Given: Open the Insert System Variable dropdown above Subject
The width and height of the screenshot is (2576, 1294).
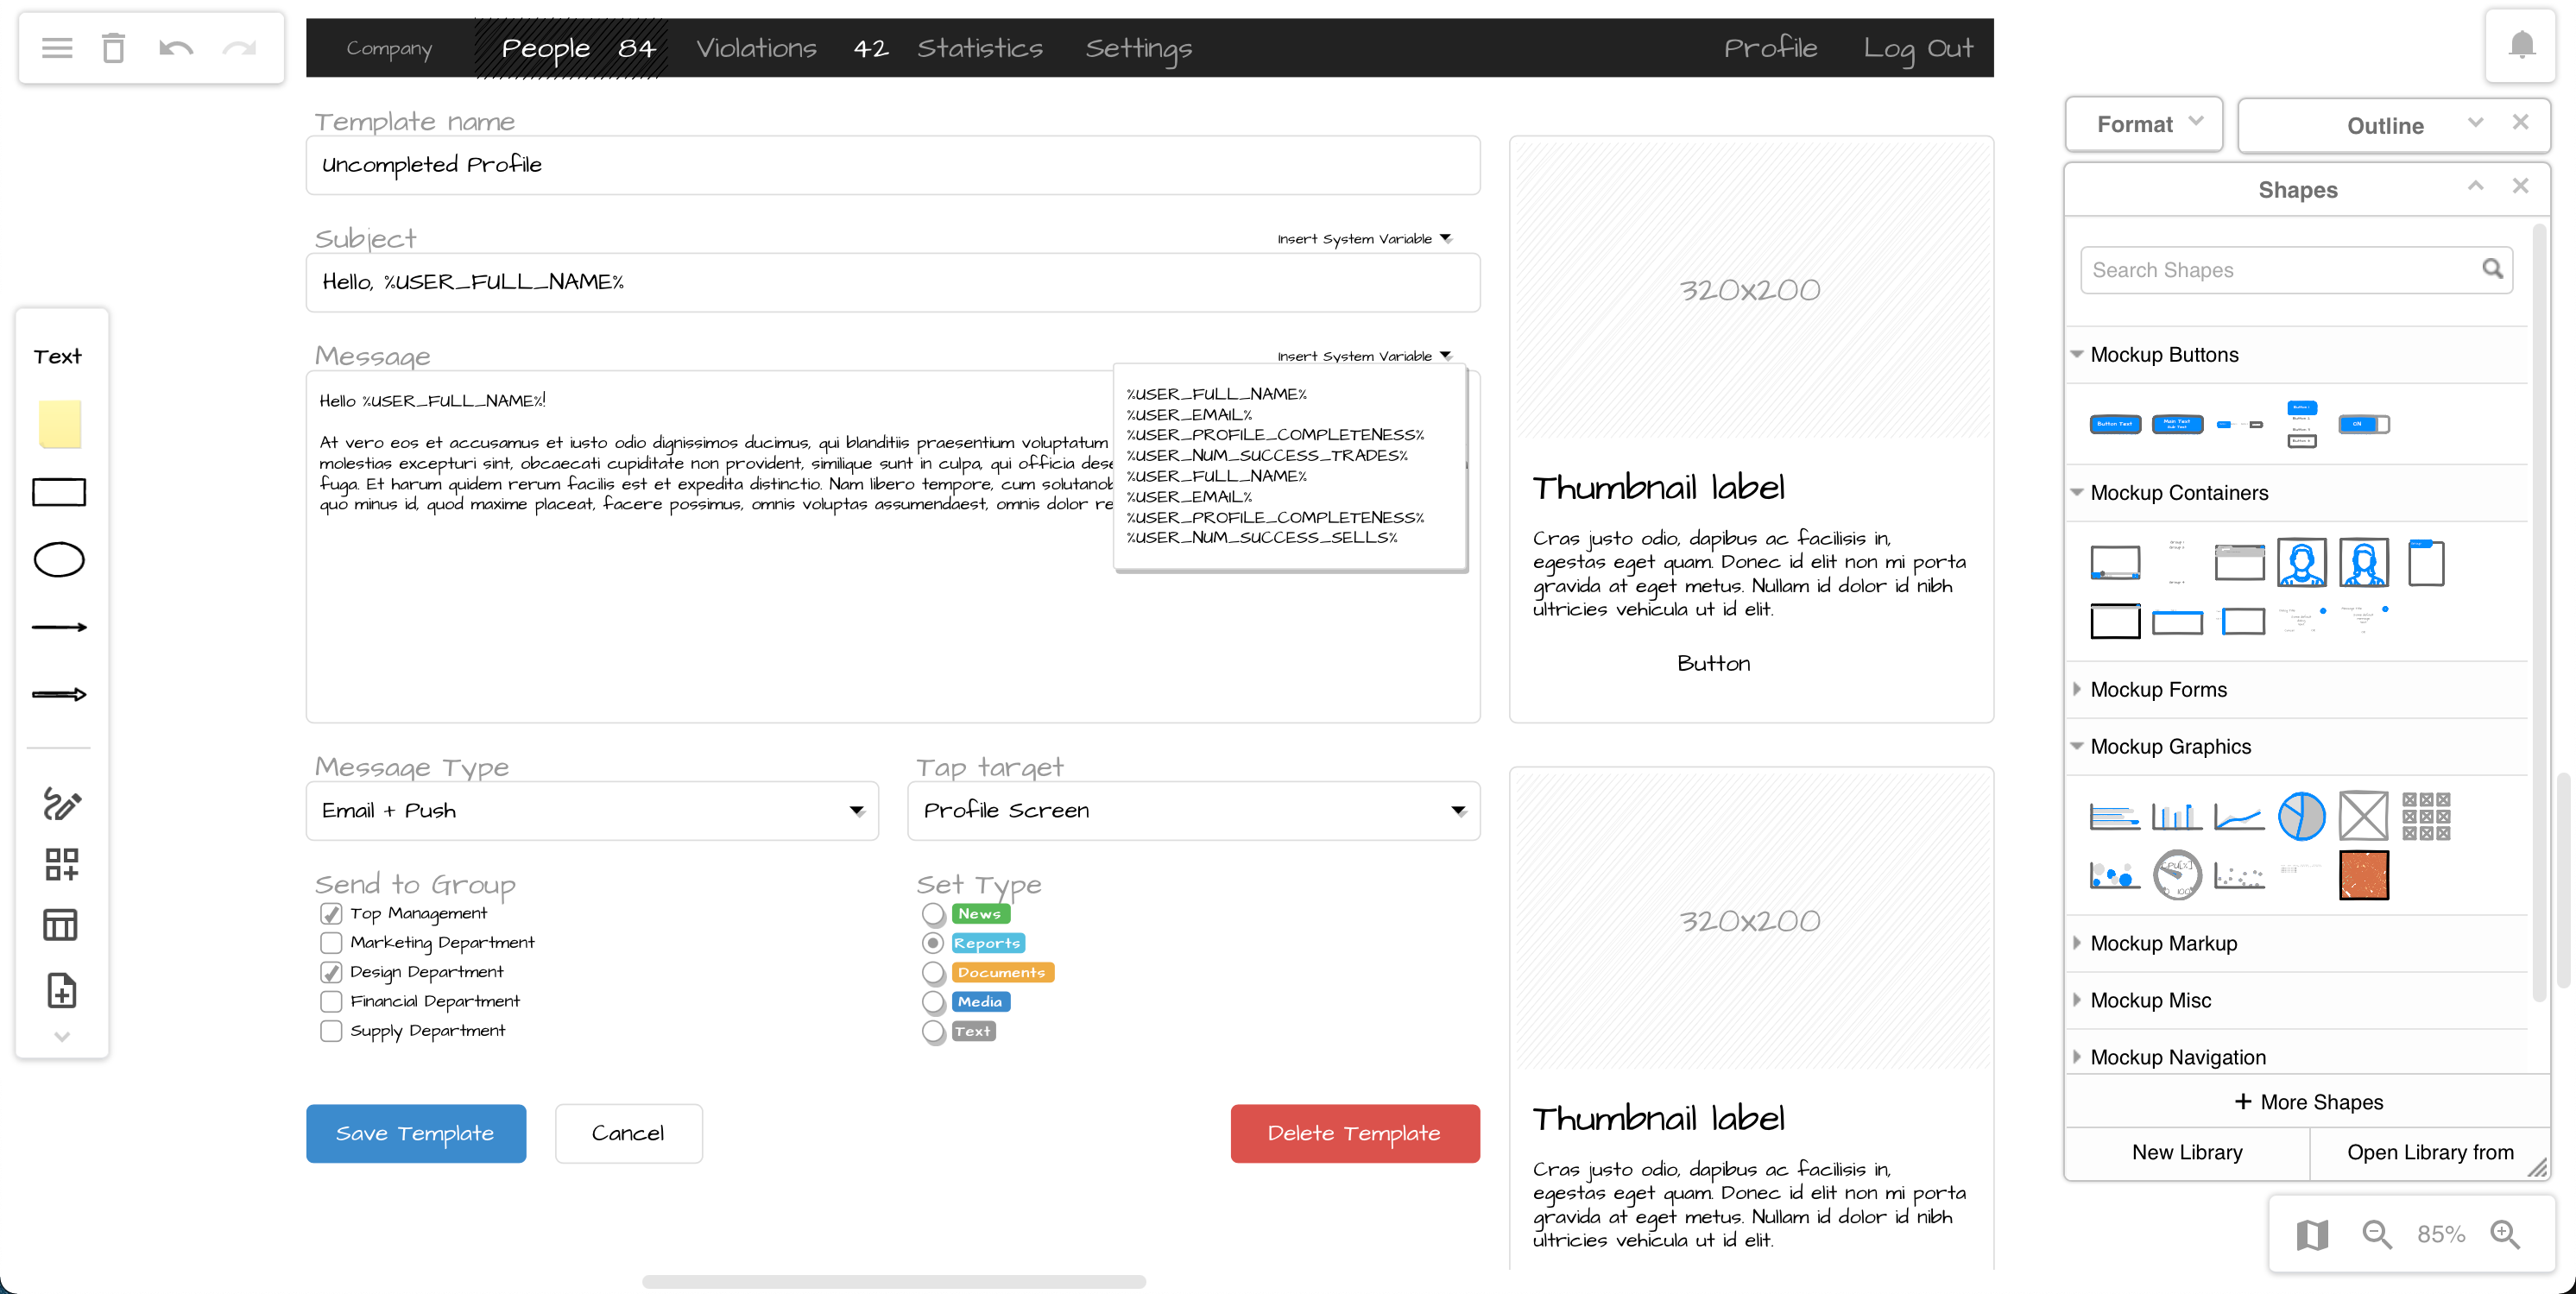Looking at the screenshot, I should pyautogui.click(x=1362, y=238).
